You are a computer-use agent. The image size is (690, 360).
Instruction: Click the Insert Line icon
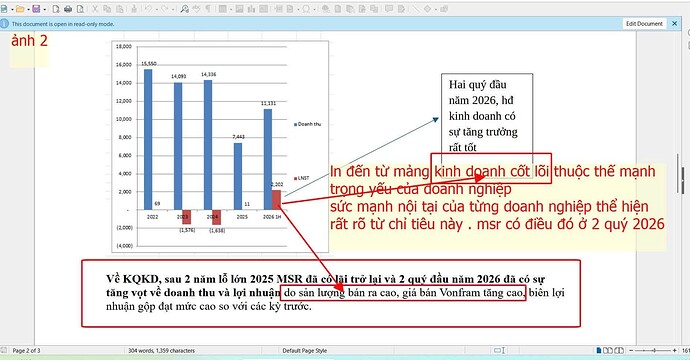click(415, 9)
